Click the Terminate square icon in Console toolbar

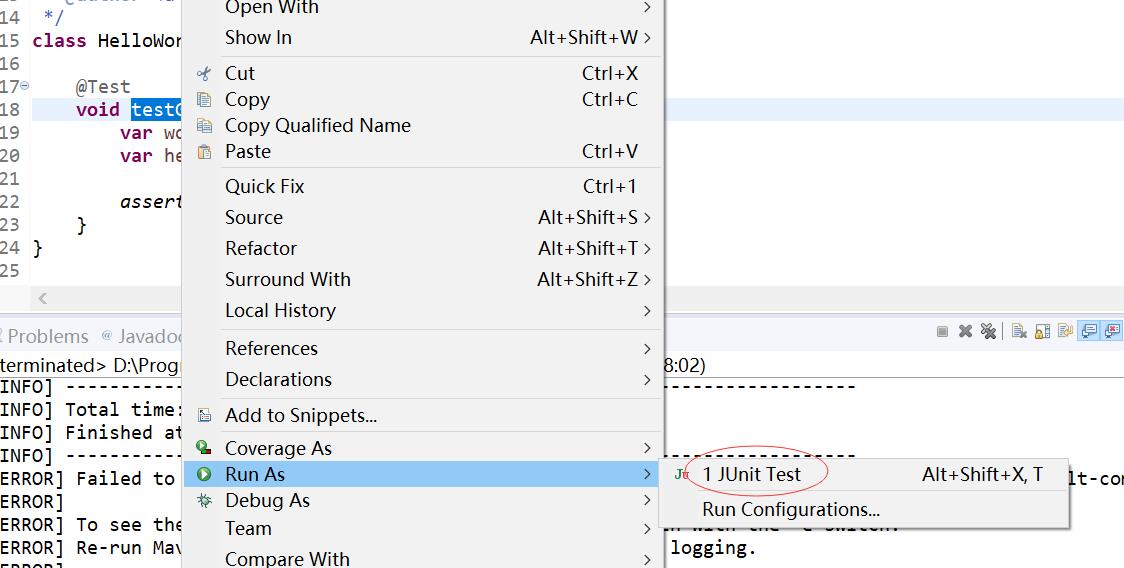[x=943, y=331]
